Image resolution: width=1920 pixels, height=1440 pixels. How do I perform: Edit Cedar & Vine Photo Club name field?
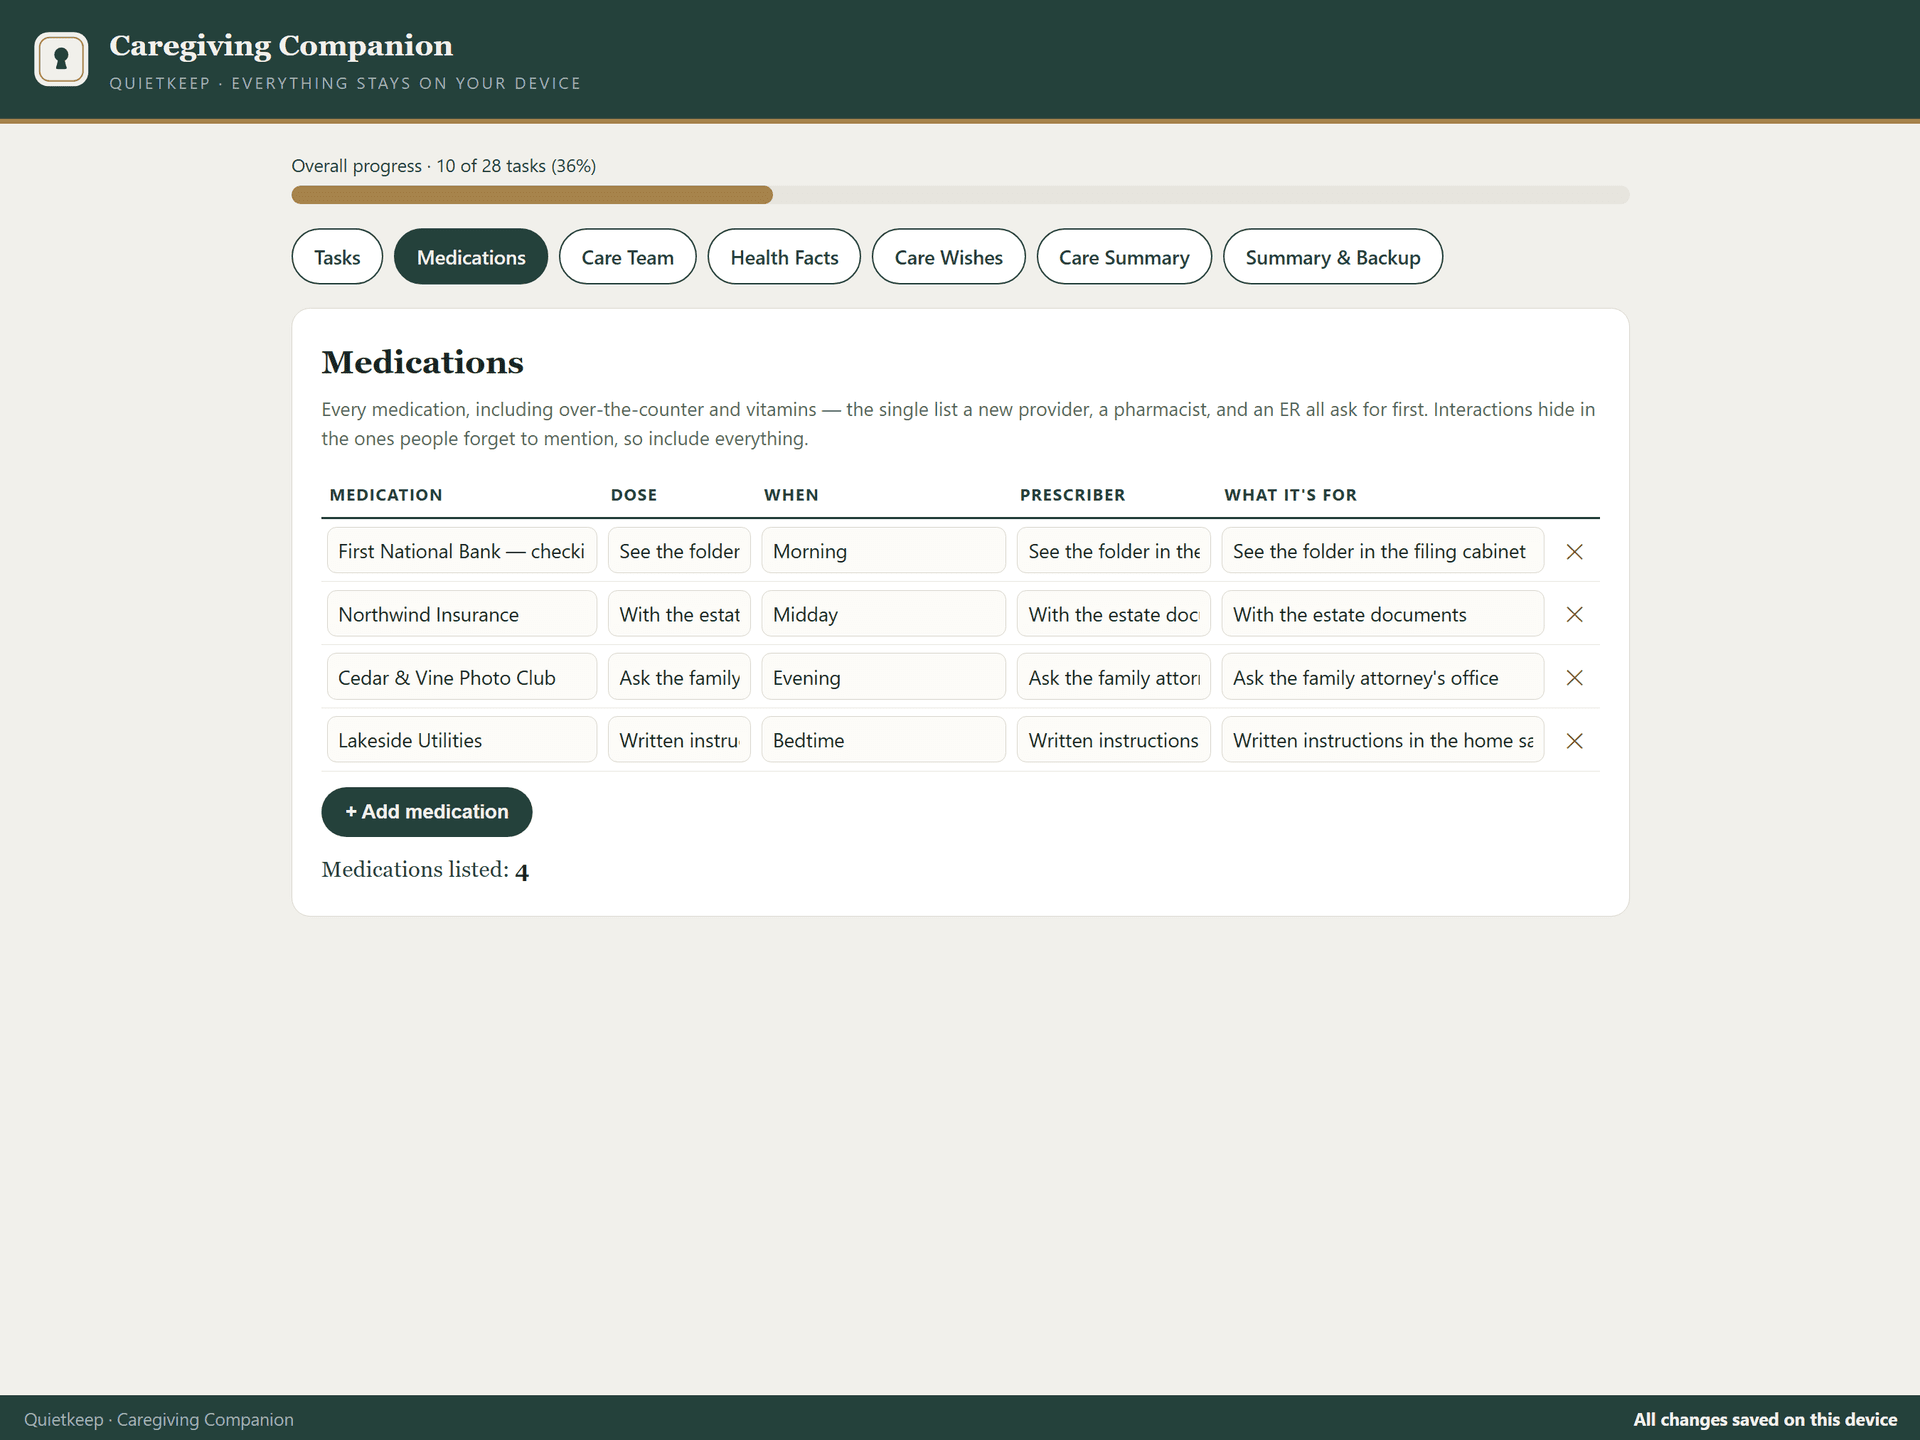pos(462,677)
